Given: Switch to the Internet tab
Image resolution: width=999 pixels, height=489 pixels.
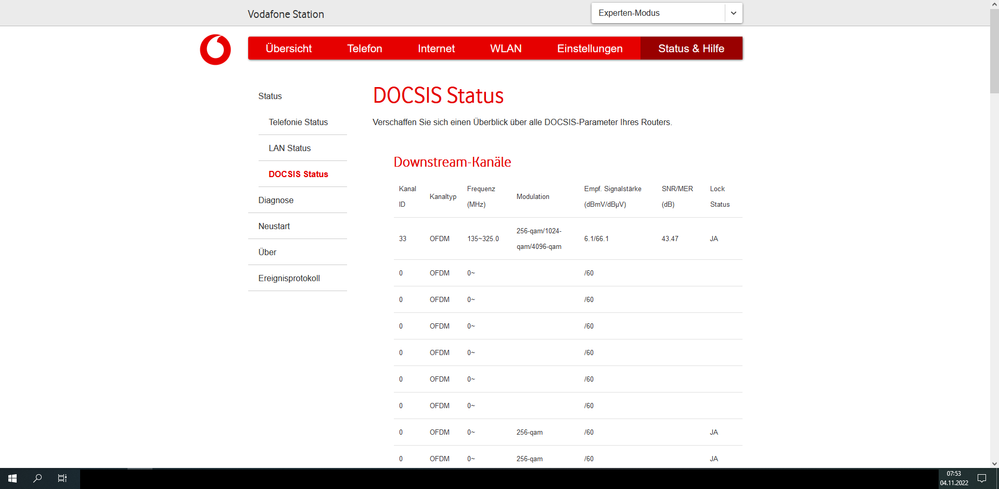Looking at the screenshot, I should pos(436,48).
